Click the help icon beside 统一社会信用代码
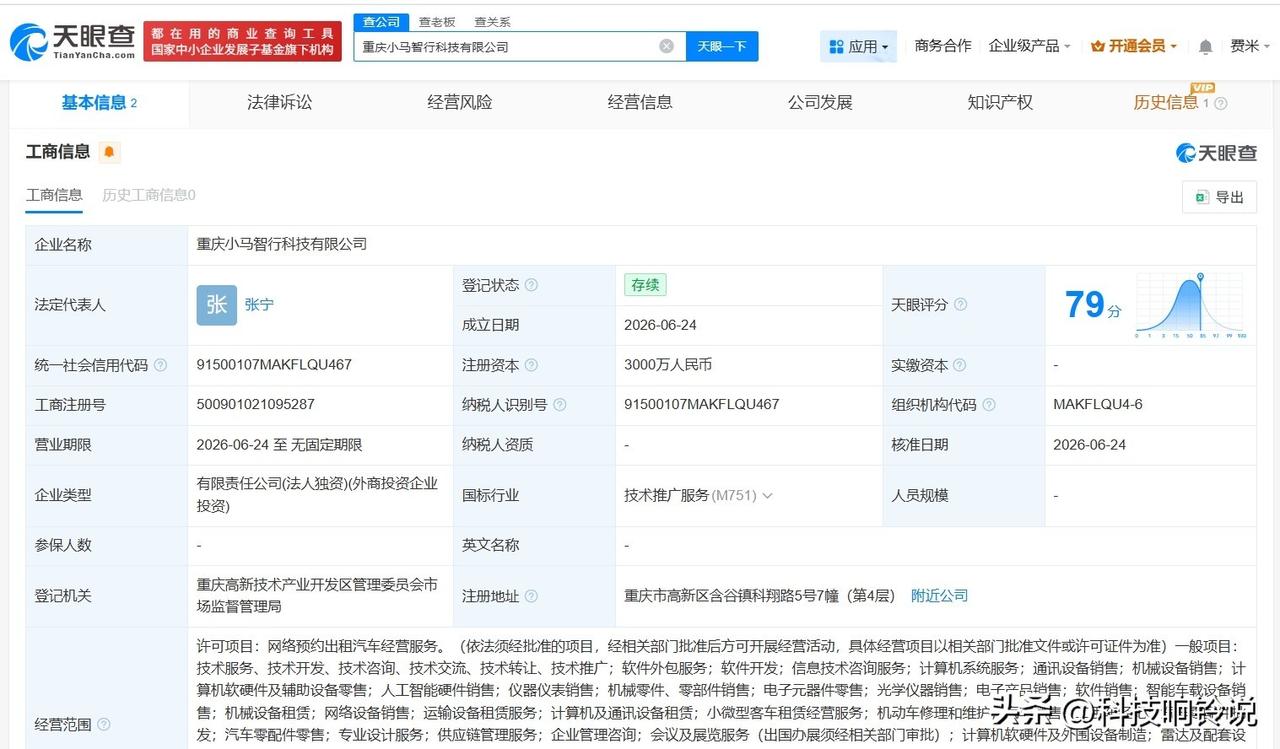This screenshot has width=1280, height=749. (160, 365)
